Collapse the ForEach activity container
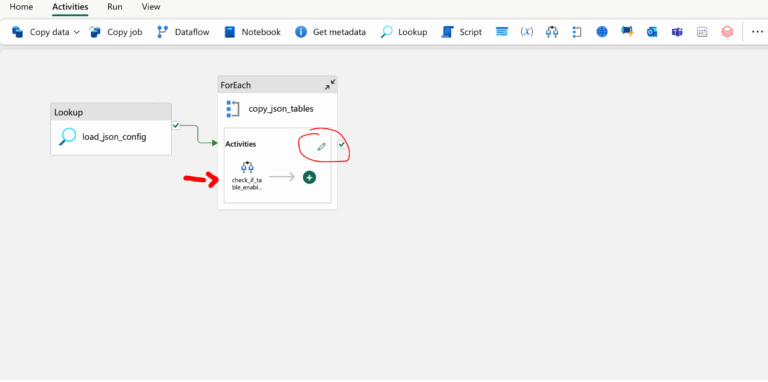This screenshot has width=768, height=382. pos(330,85)
